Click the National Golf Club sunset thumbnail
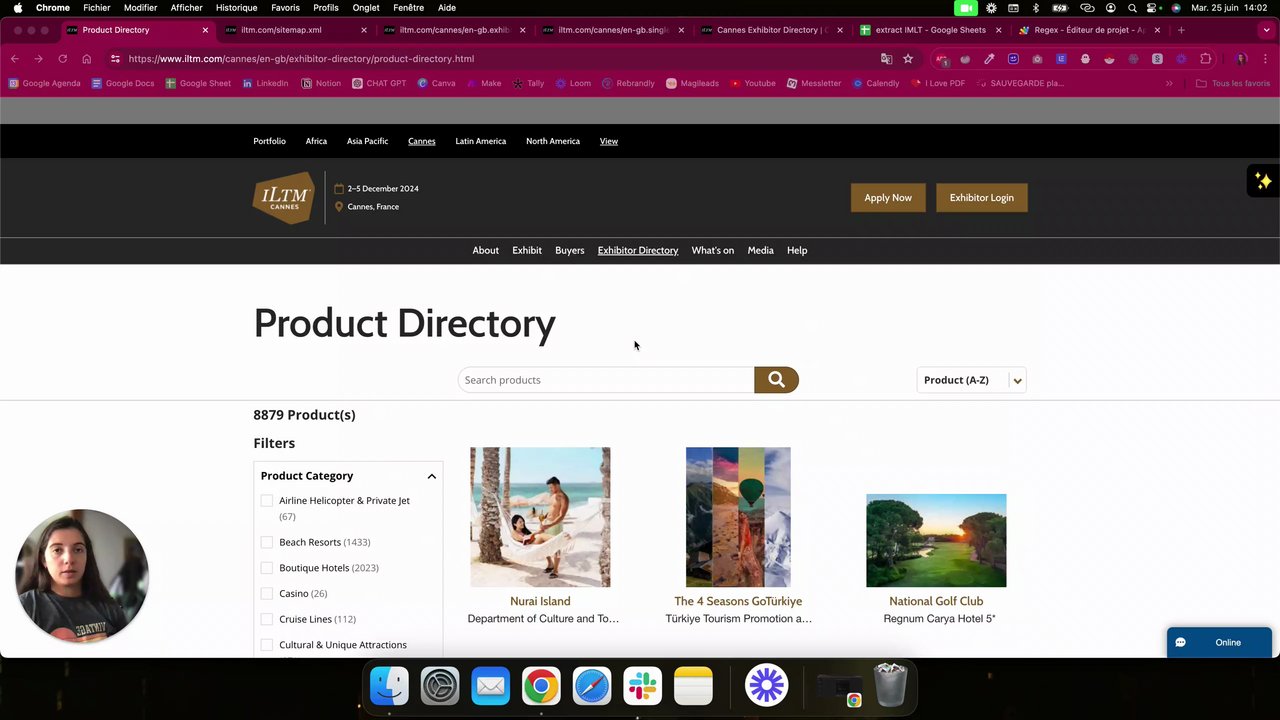The height and width of the screenshot is (720, 1280). [936, 540]
